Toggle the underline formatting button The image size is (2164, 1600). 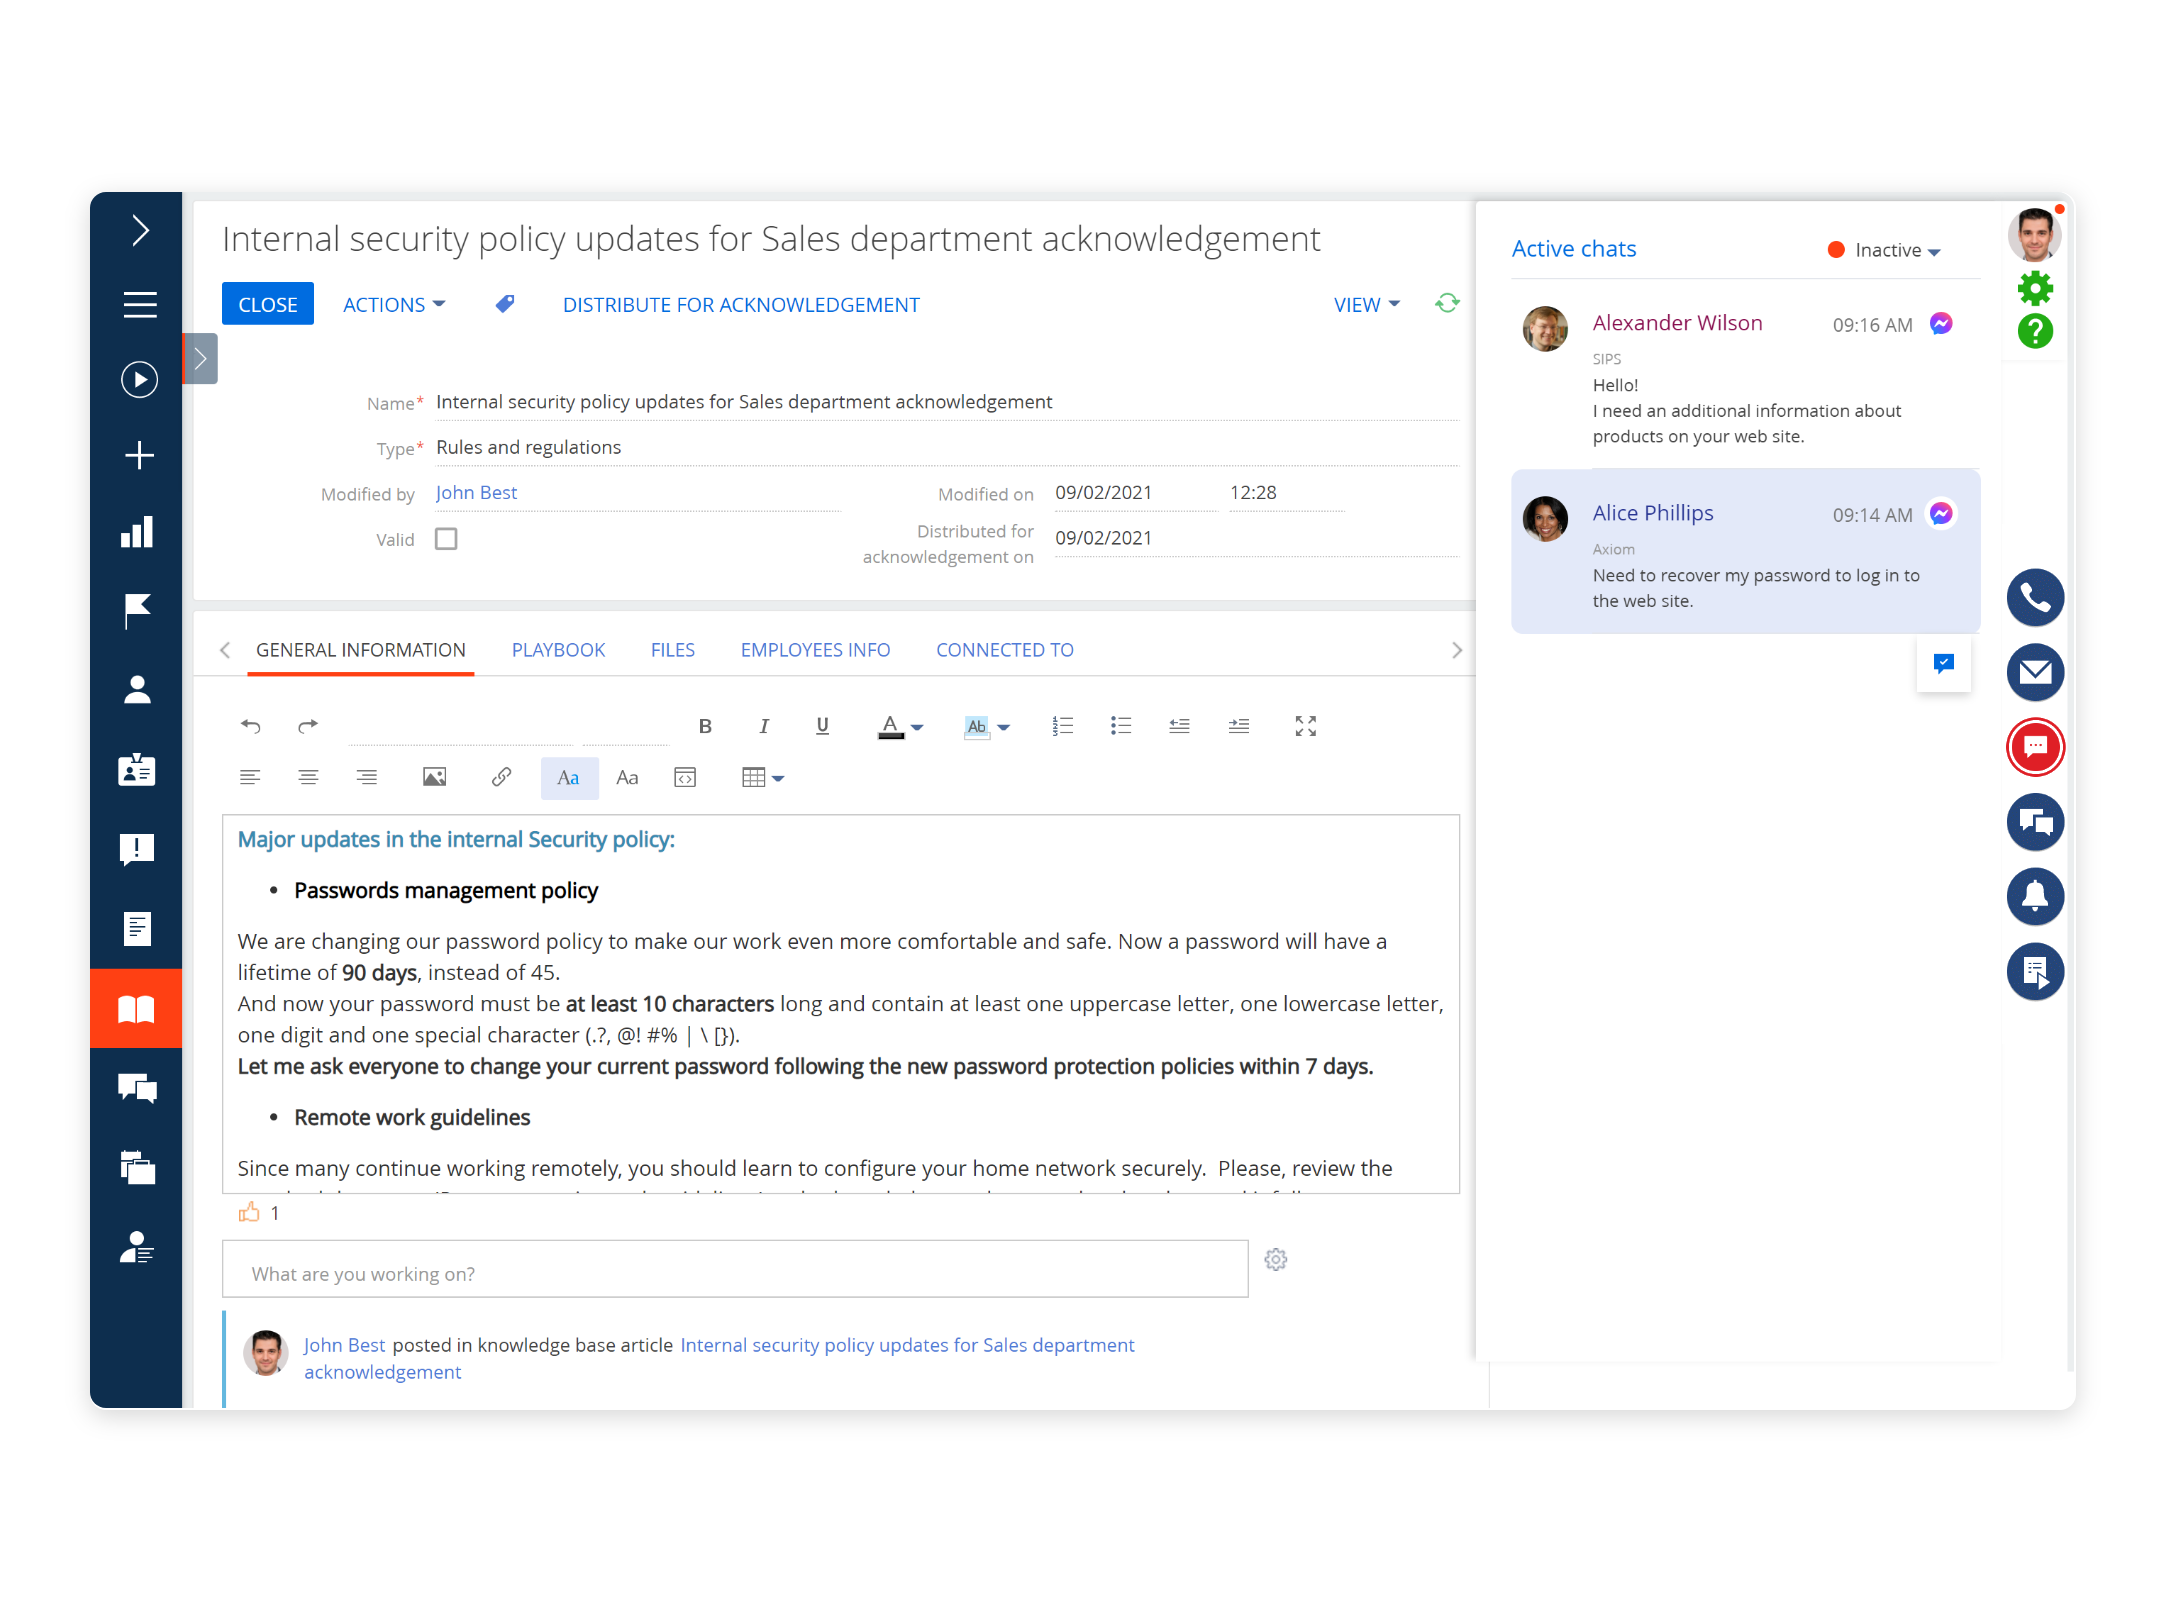point(822,726)
